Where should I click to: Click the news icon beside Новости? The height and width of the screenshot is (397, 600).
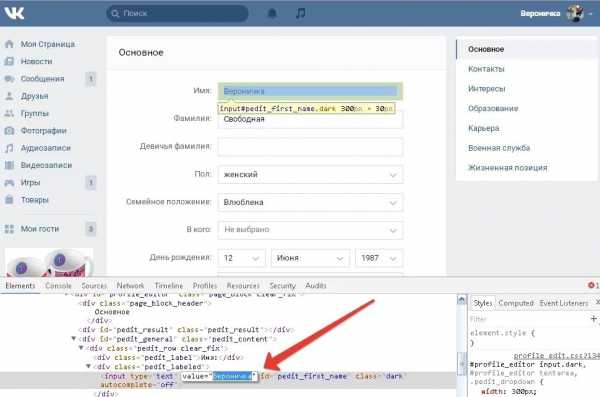click(9, 61)
